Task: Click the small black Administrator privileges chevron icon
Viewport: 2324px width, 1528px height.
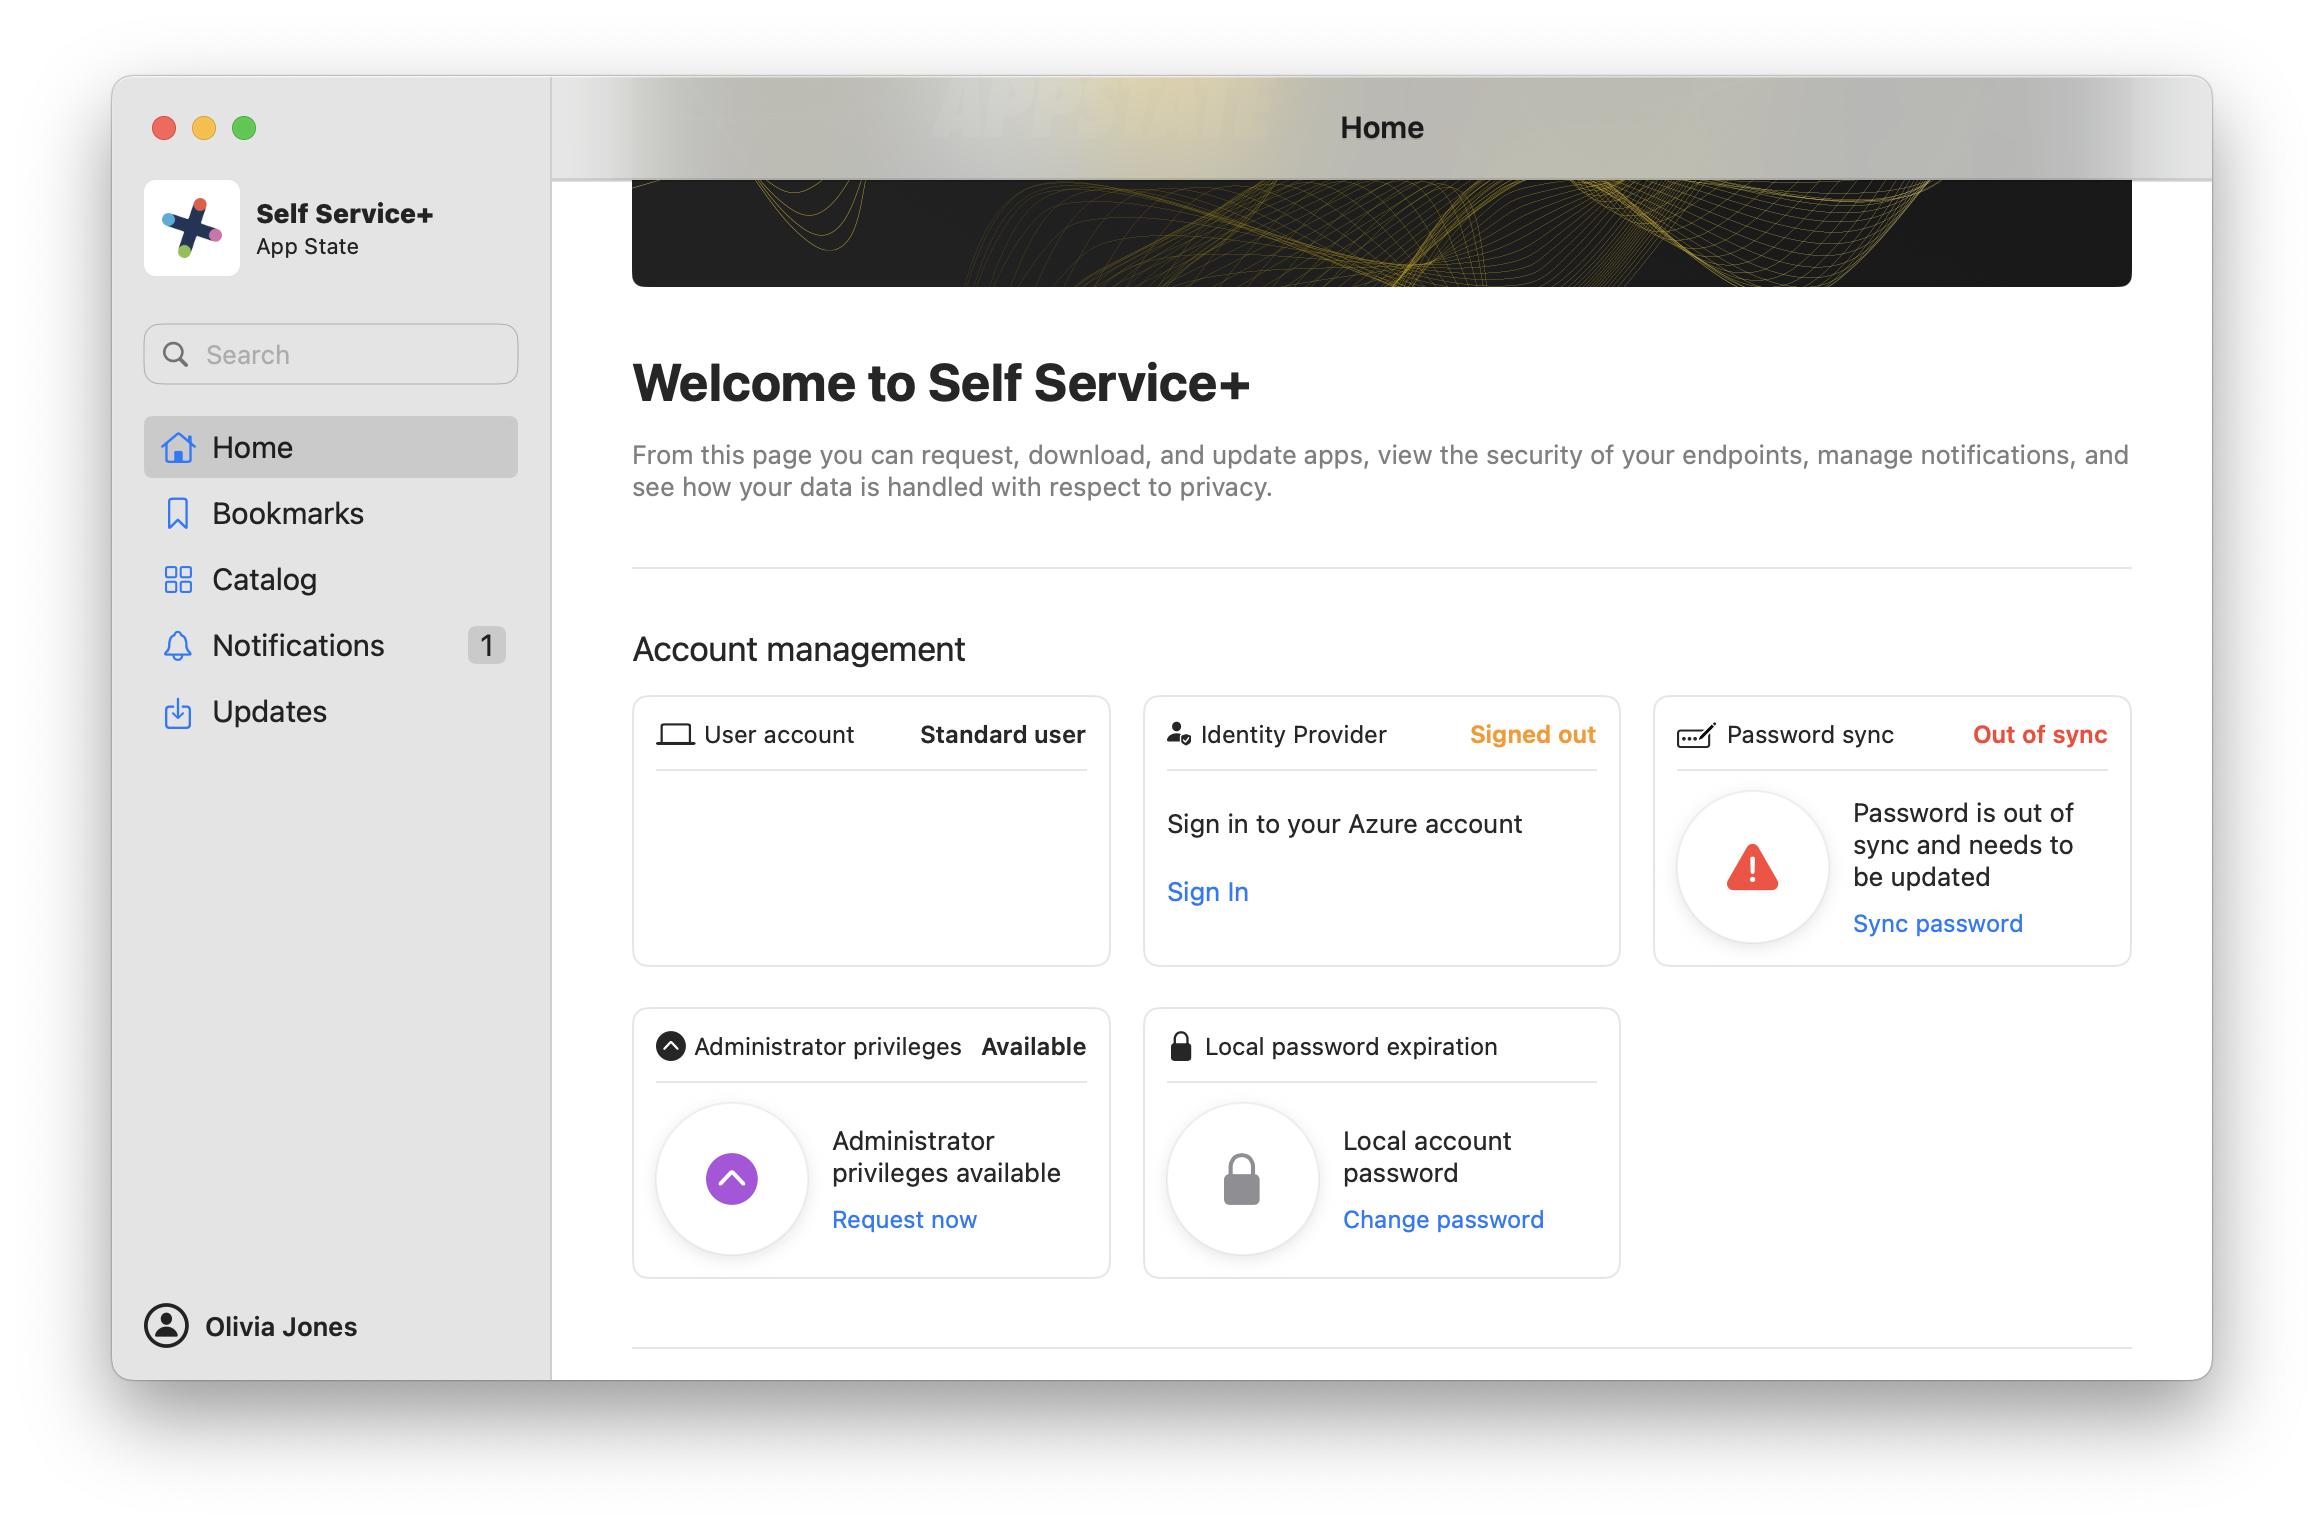Action: pos(670,1046)
